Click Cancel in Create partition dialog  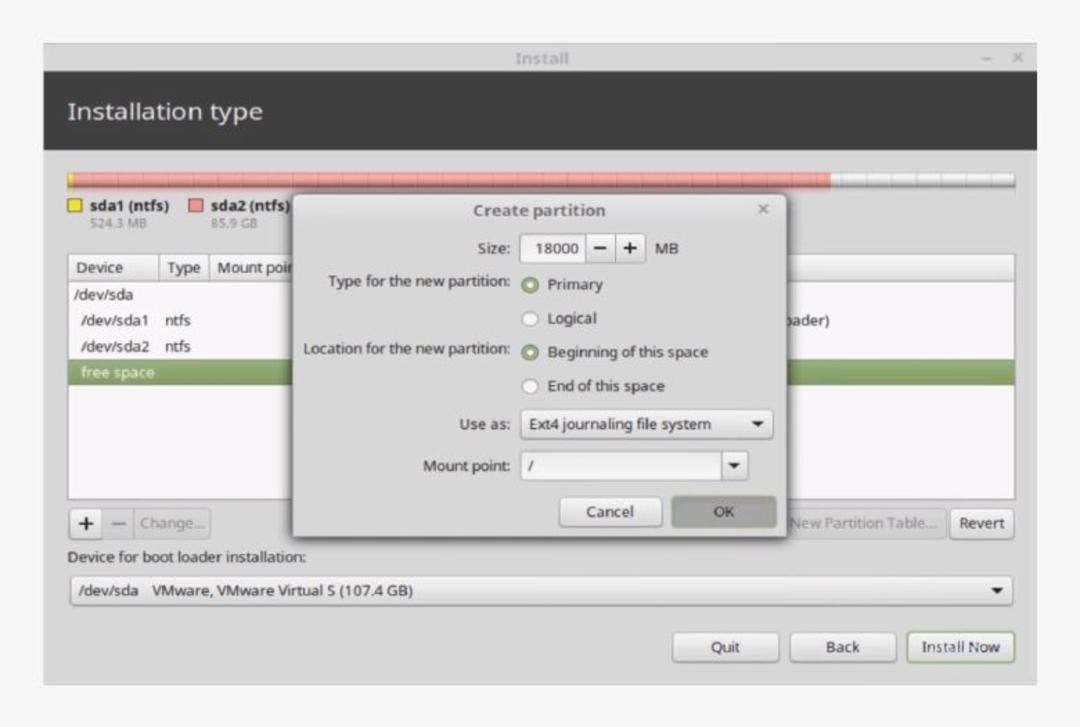pyautogui.click(x=610, y=512)
